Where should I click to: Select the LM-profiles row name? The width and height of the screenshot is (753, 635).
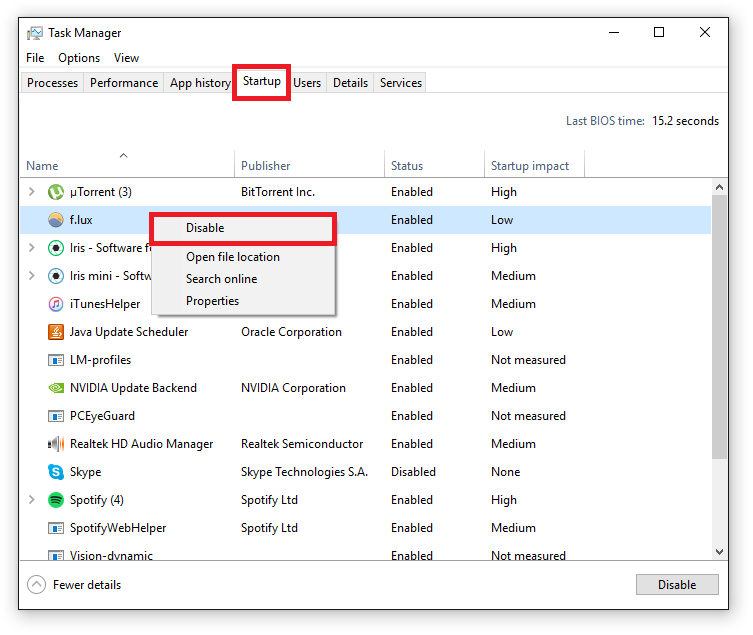click(100, 360)
